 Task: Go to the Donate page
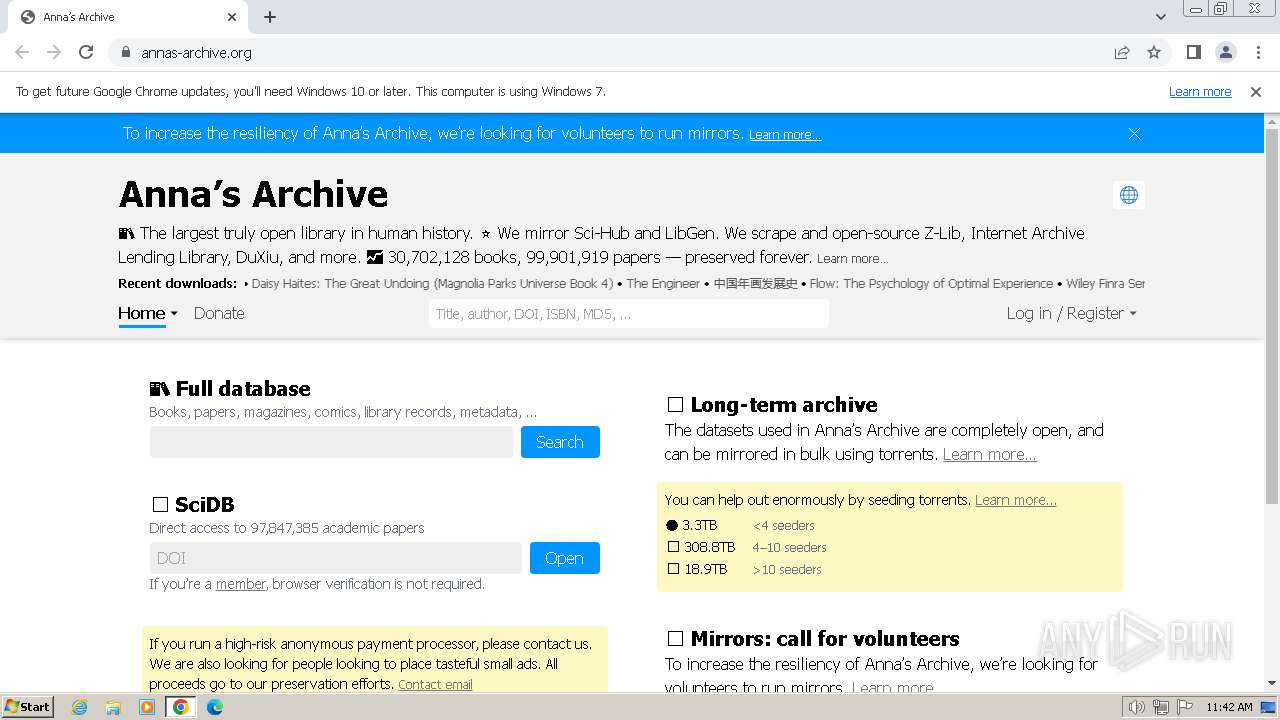(x=219, y=313)
